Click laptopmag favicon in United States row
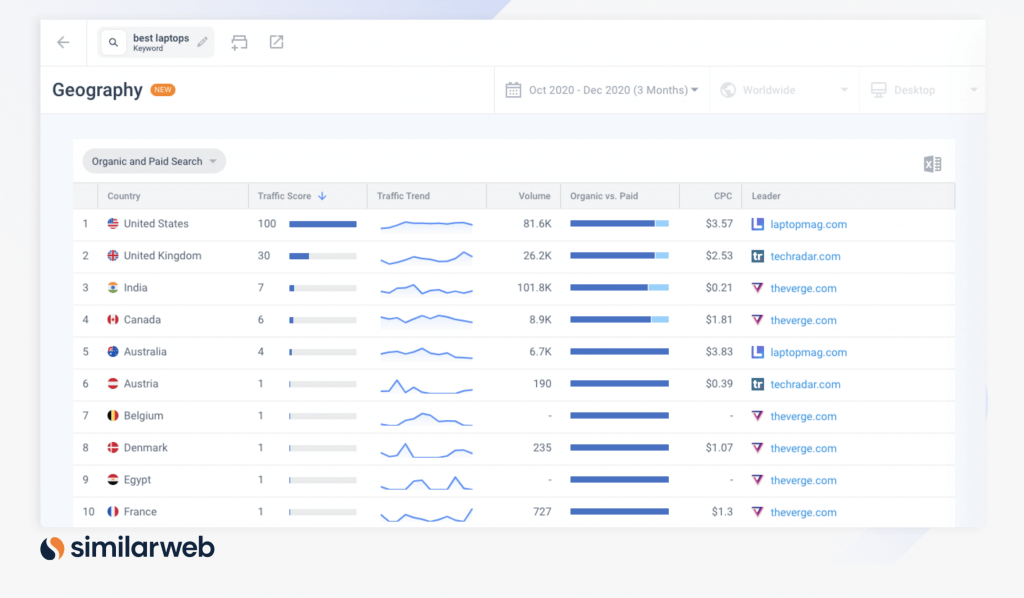Screen dimensions: 1024x598 758,224
